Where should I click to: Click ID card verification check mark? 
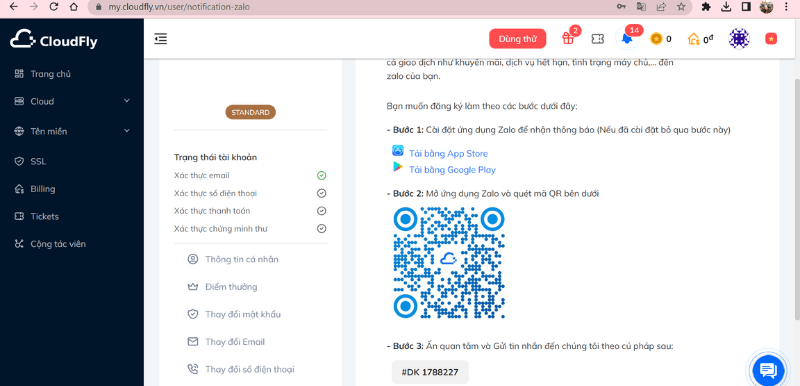[321, 228]
